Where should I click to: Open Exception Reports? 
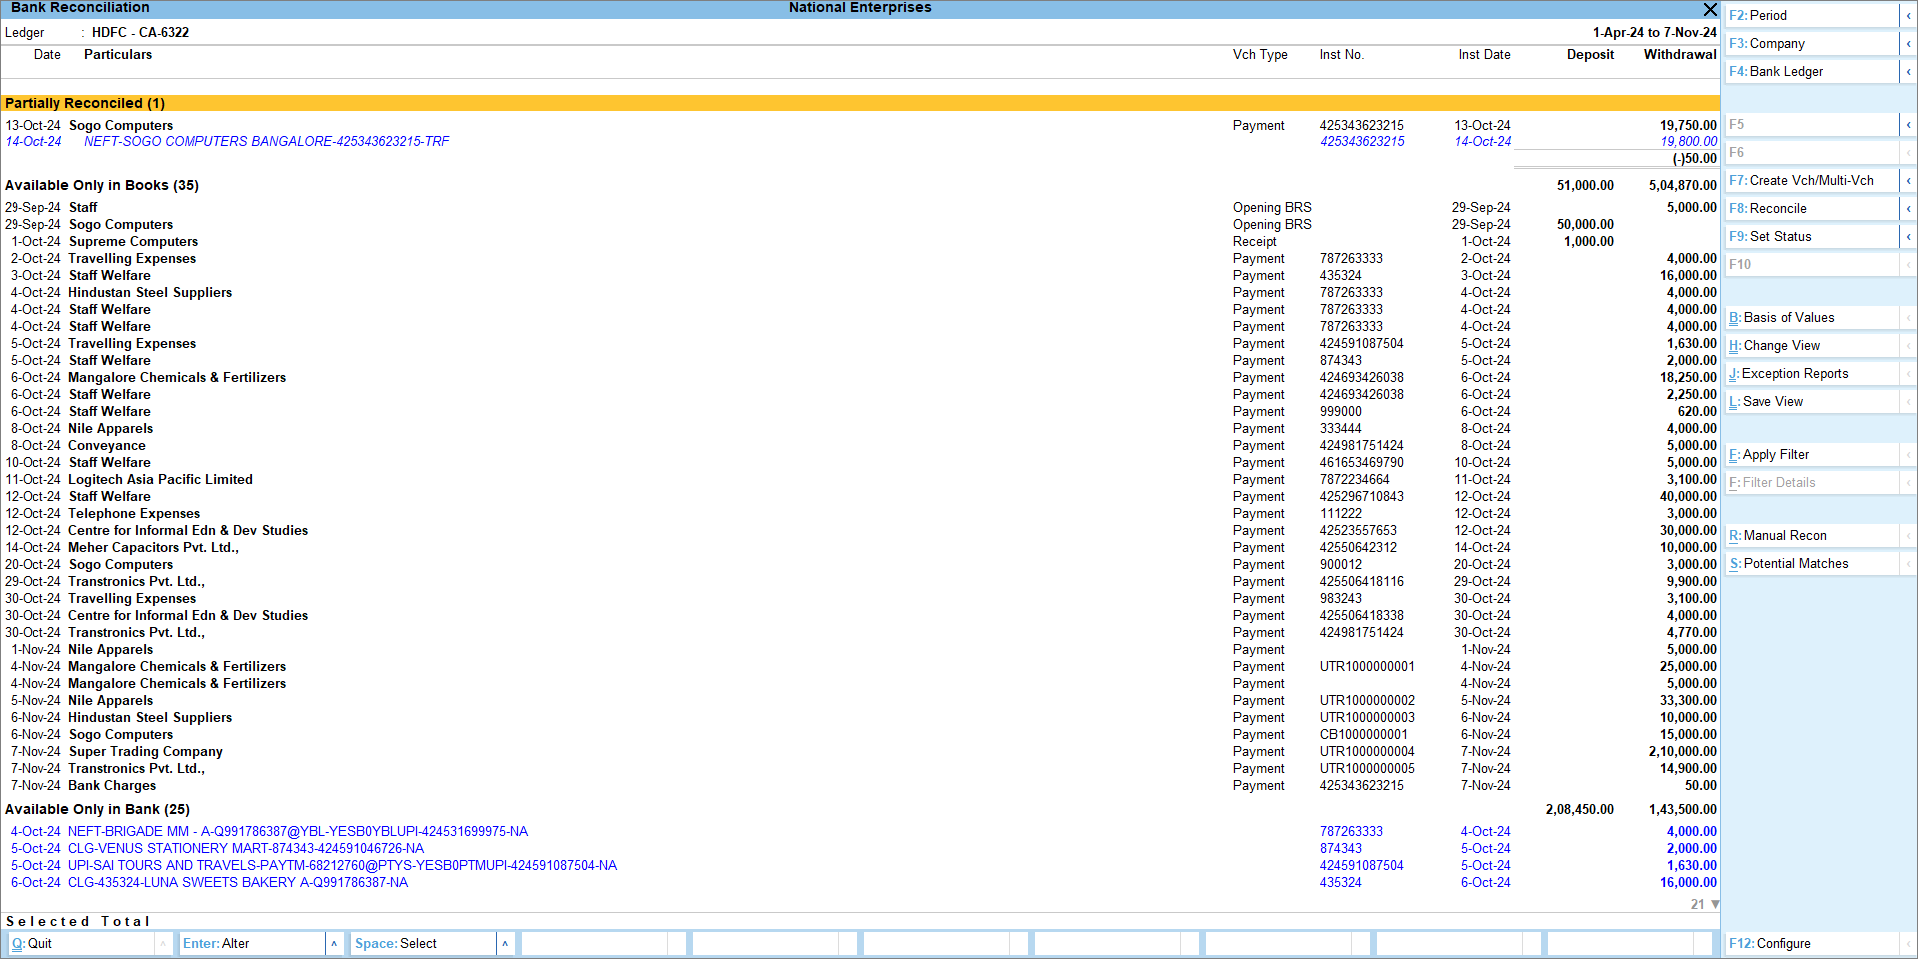point(1811,373)
